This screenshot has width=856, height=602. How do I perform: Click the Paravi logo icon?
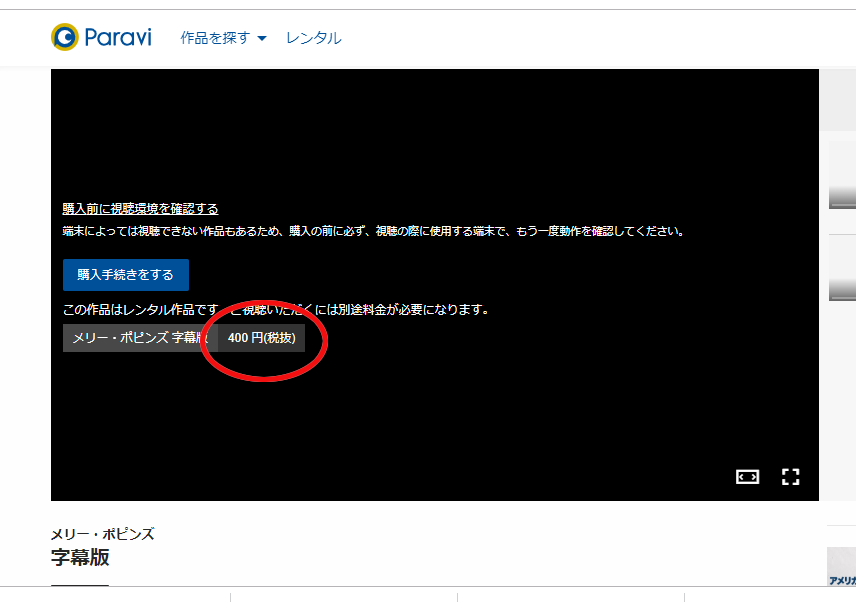click(65, 37)
